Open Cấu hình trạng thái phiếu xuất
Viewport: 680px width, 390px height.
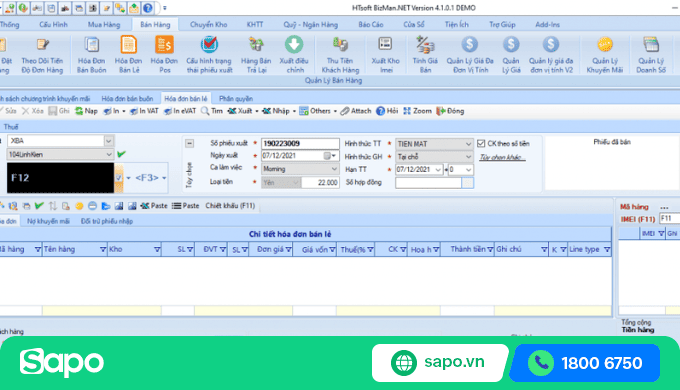click(209, 55)
